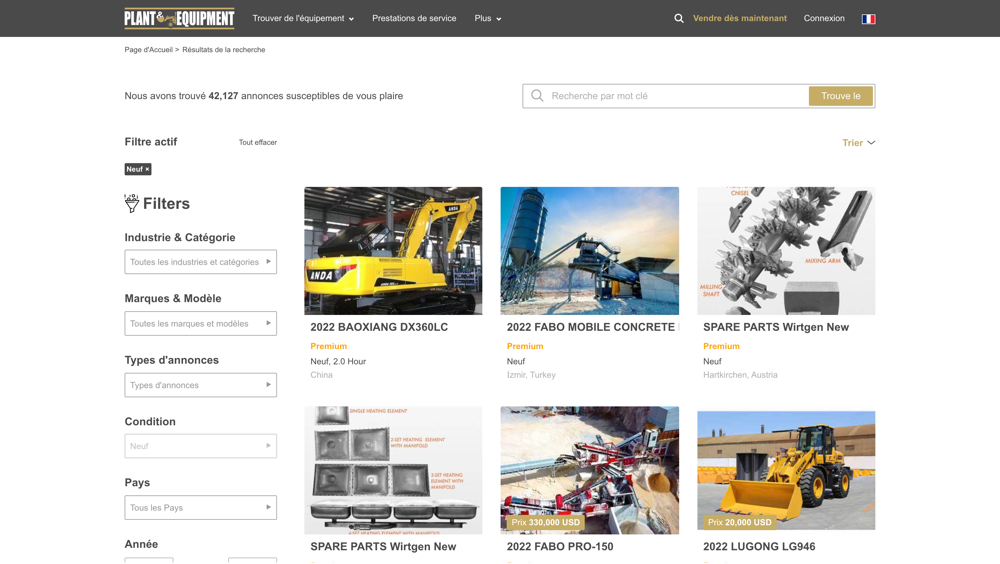
Task: Click the Plant & Equipment logo
Action: pyautogui.click(x=179, y=19)
